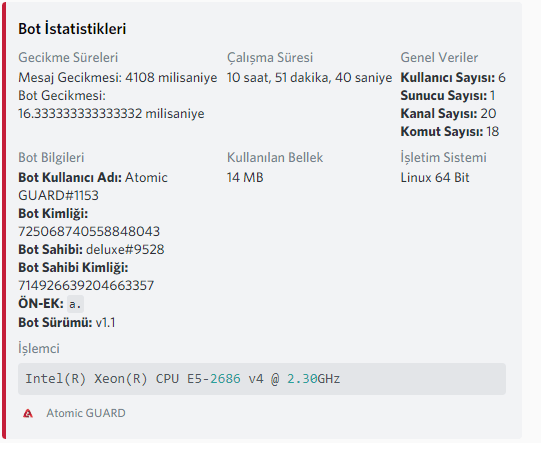Click the 'Bot Sahibi Kimliği:' label
Viewport: 541px width, 452px height.
point(73,267)
